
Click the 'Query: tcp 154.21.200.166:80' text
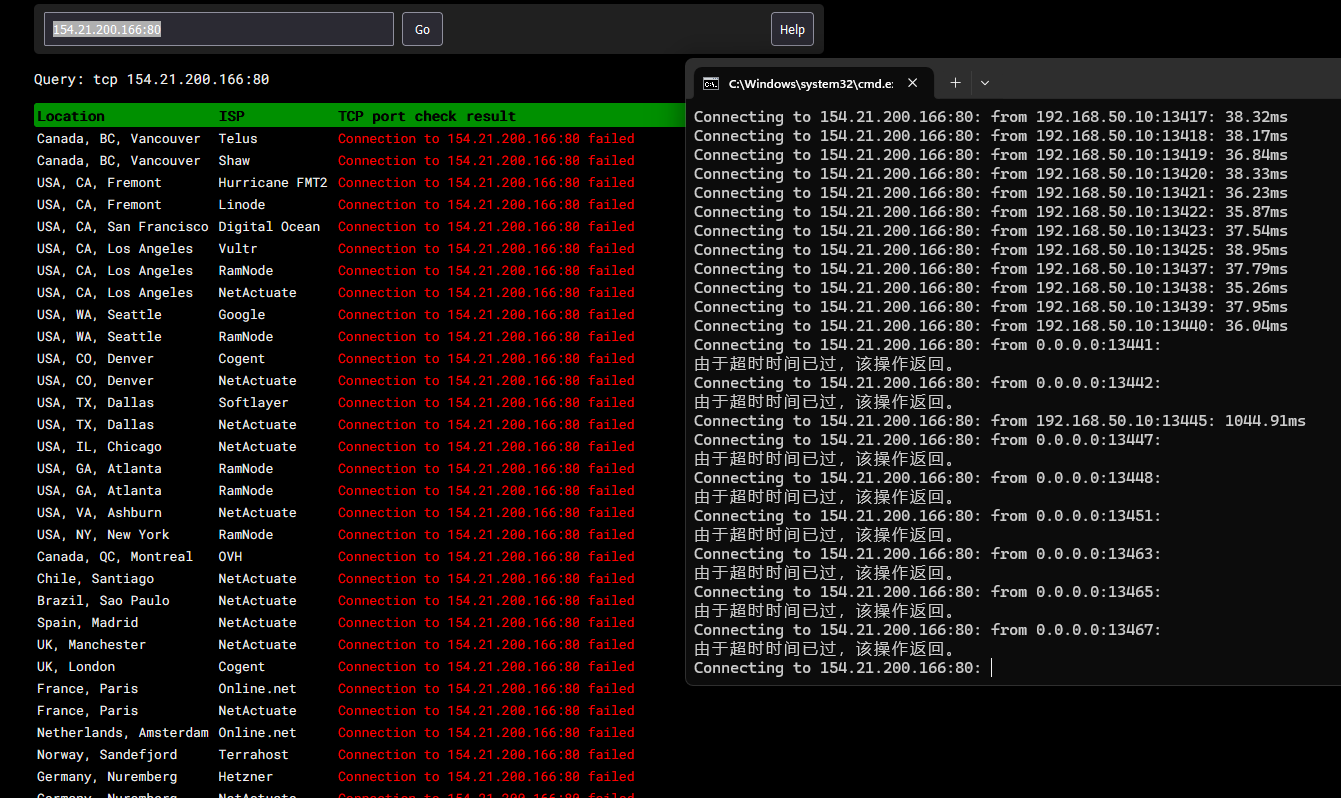click(152, 79)
